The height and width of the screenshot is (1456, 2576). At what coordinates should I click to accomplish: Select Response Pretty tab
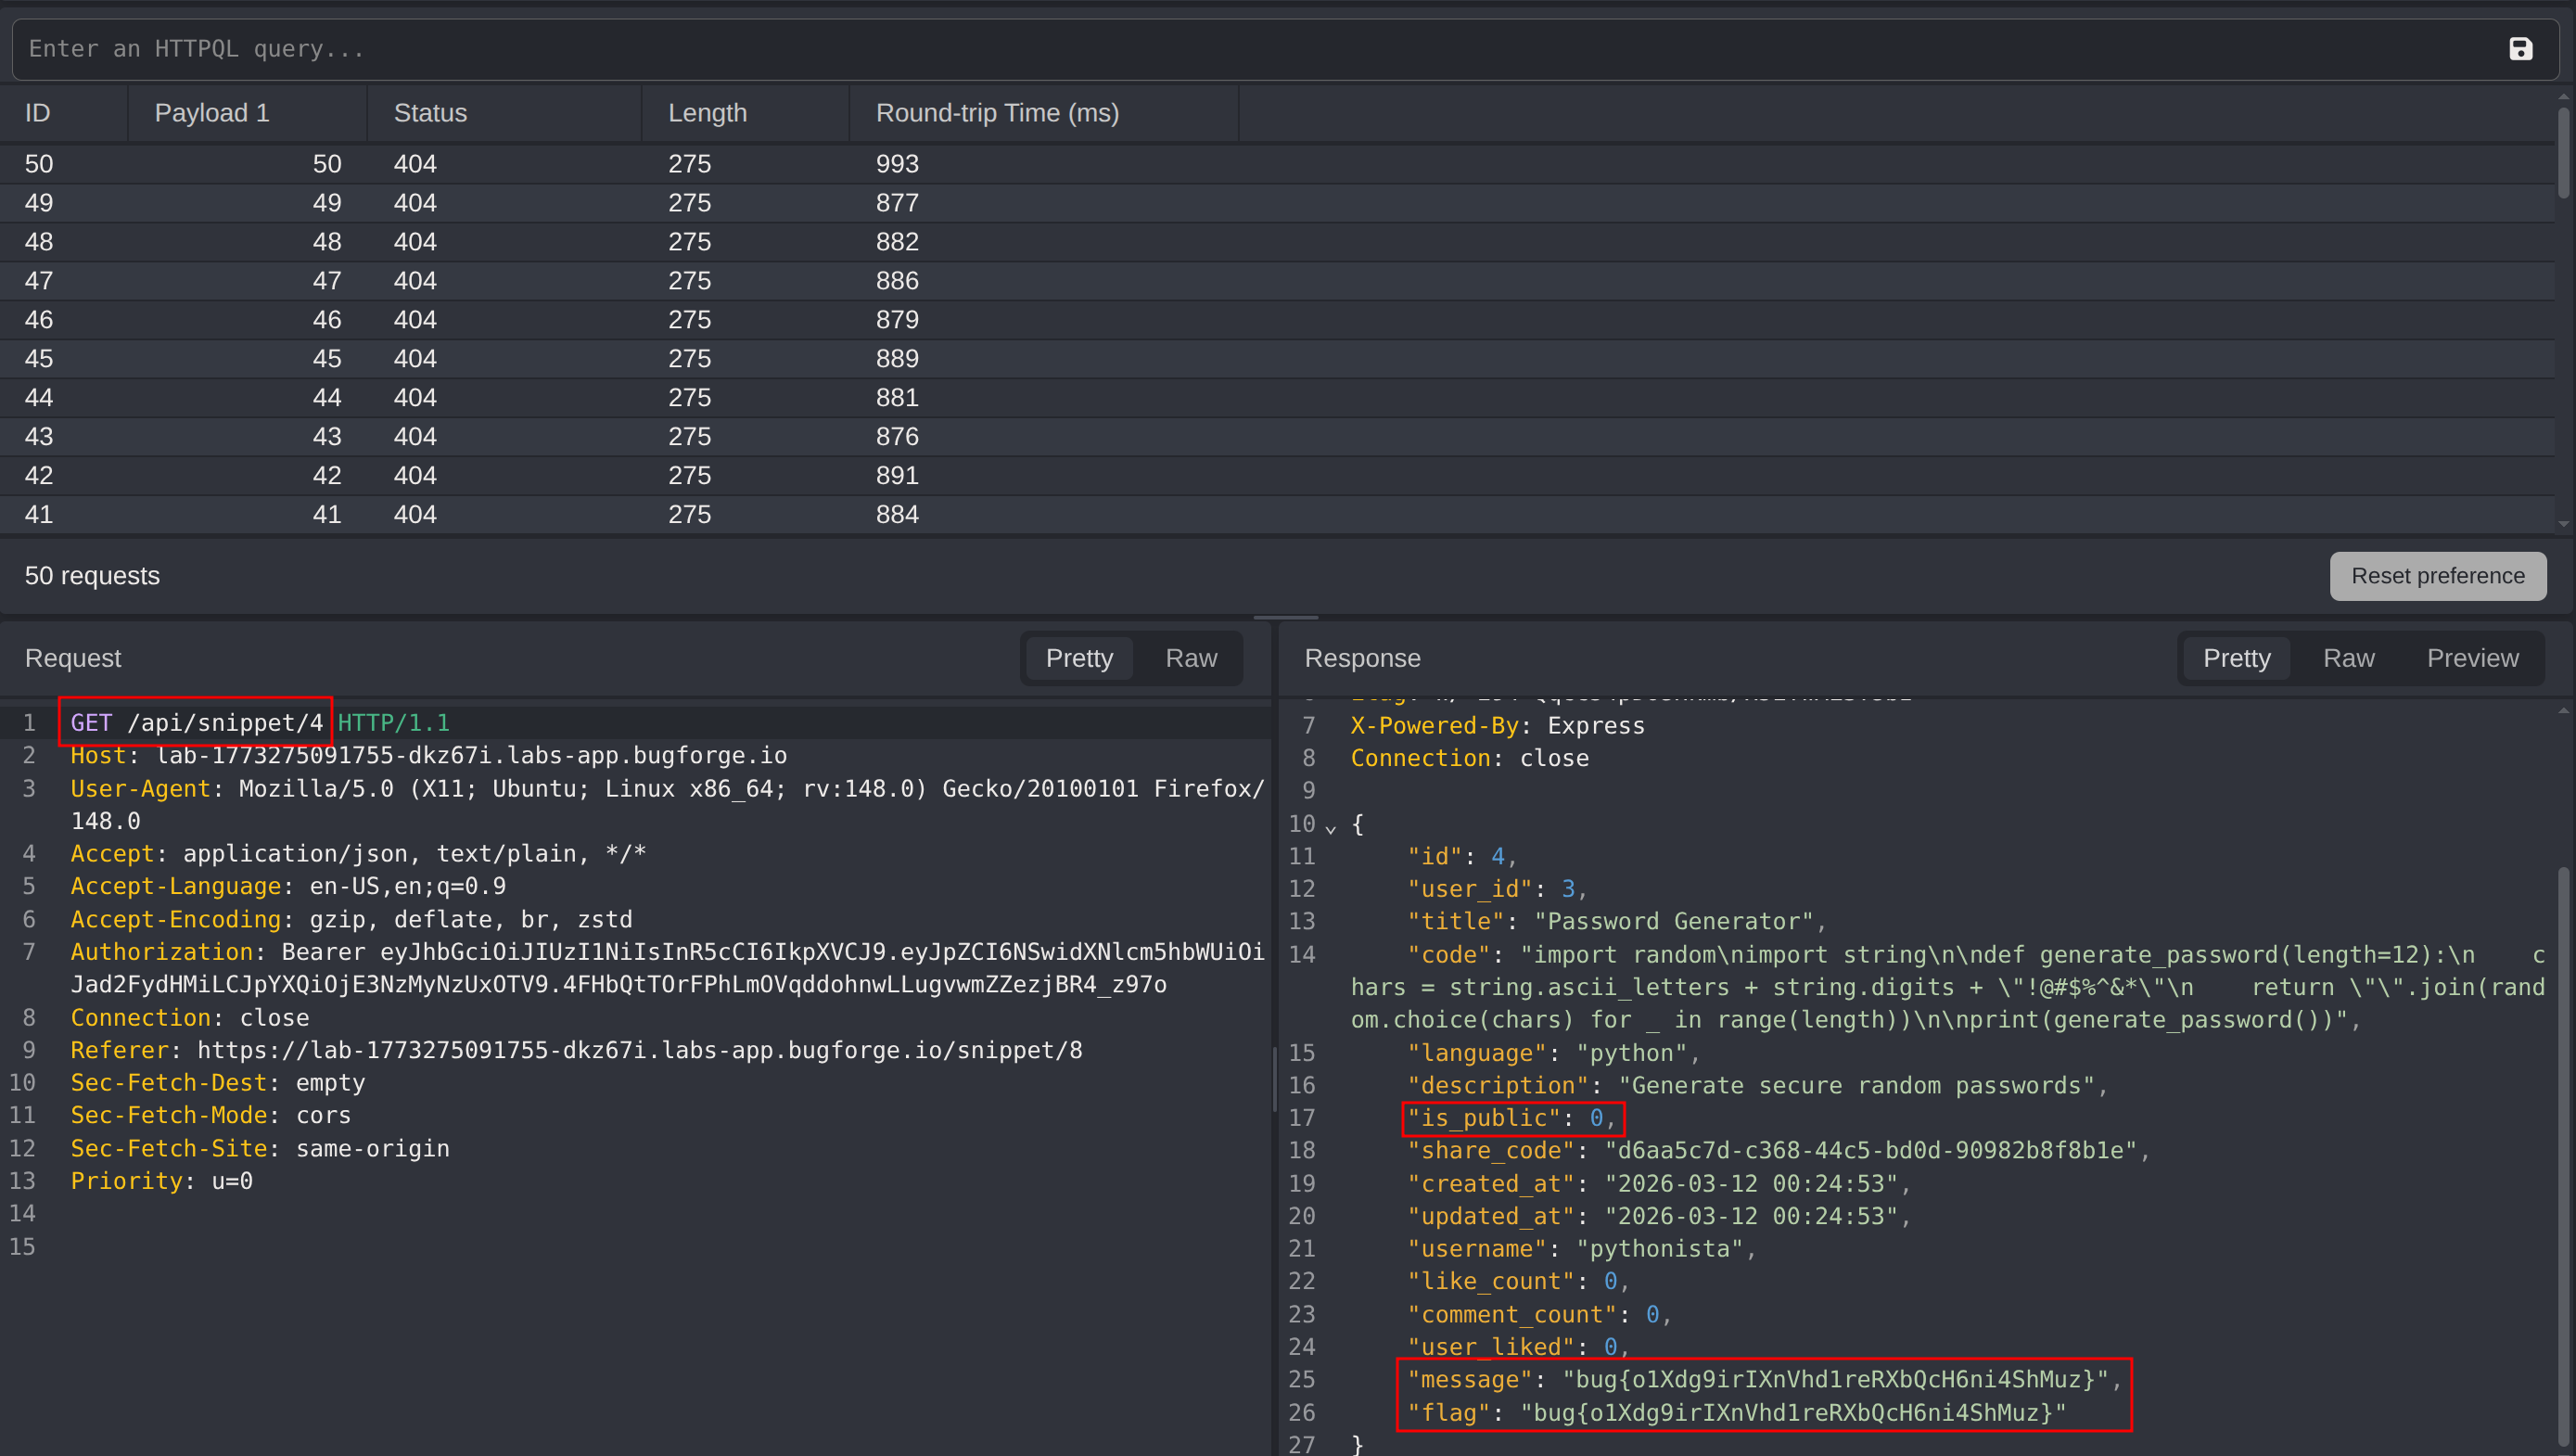click(2235, 658)
